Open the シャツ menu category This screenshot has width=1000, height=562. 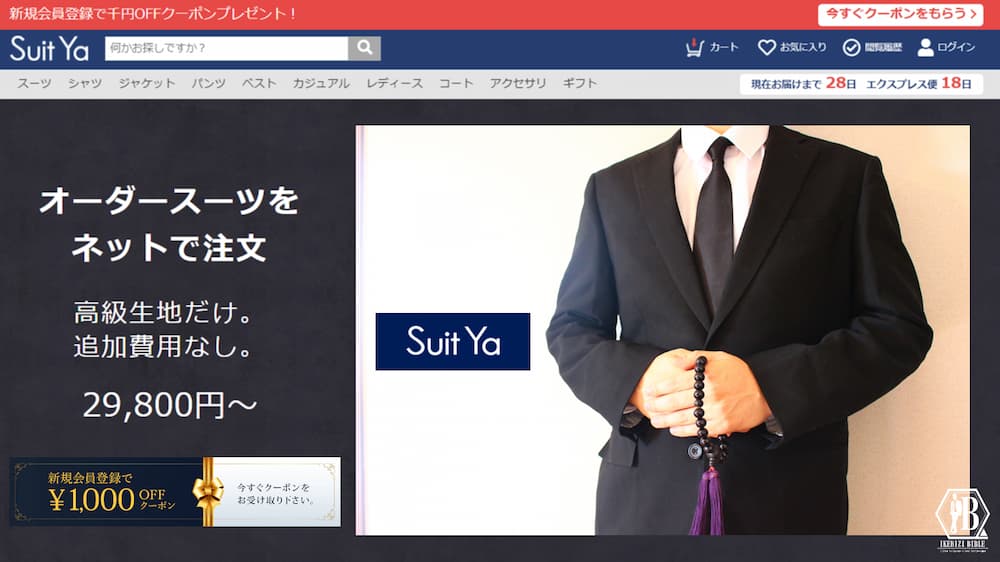pyautogui.click(x=85, y=84)
